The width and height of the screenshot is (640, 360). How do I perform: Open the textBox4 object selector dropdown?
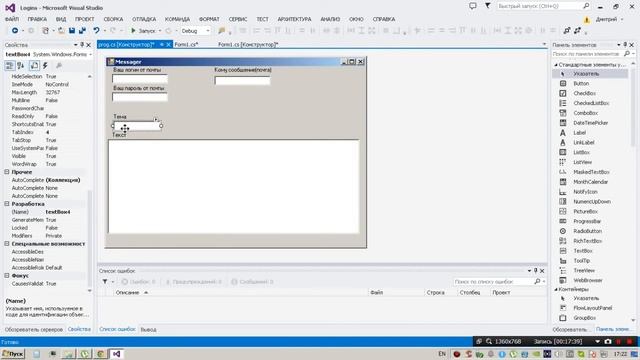tap(90, 54)
